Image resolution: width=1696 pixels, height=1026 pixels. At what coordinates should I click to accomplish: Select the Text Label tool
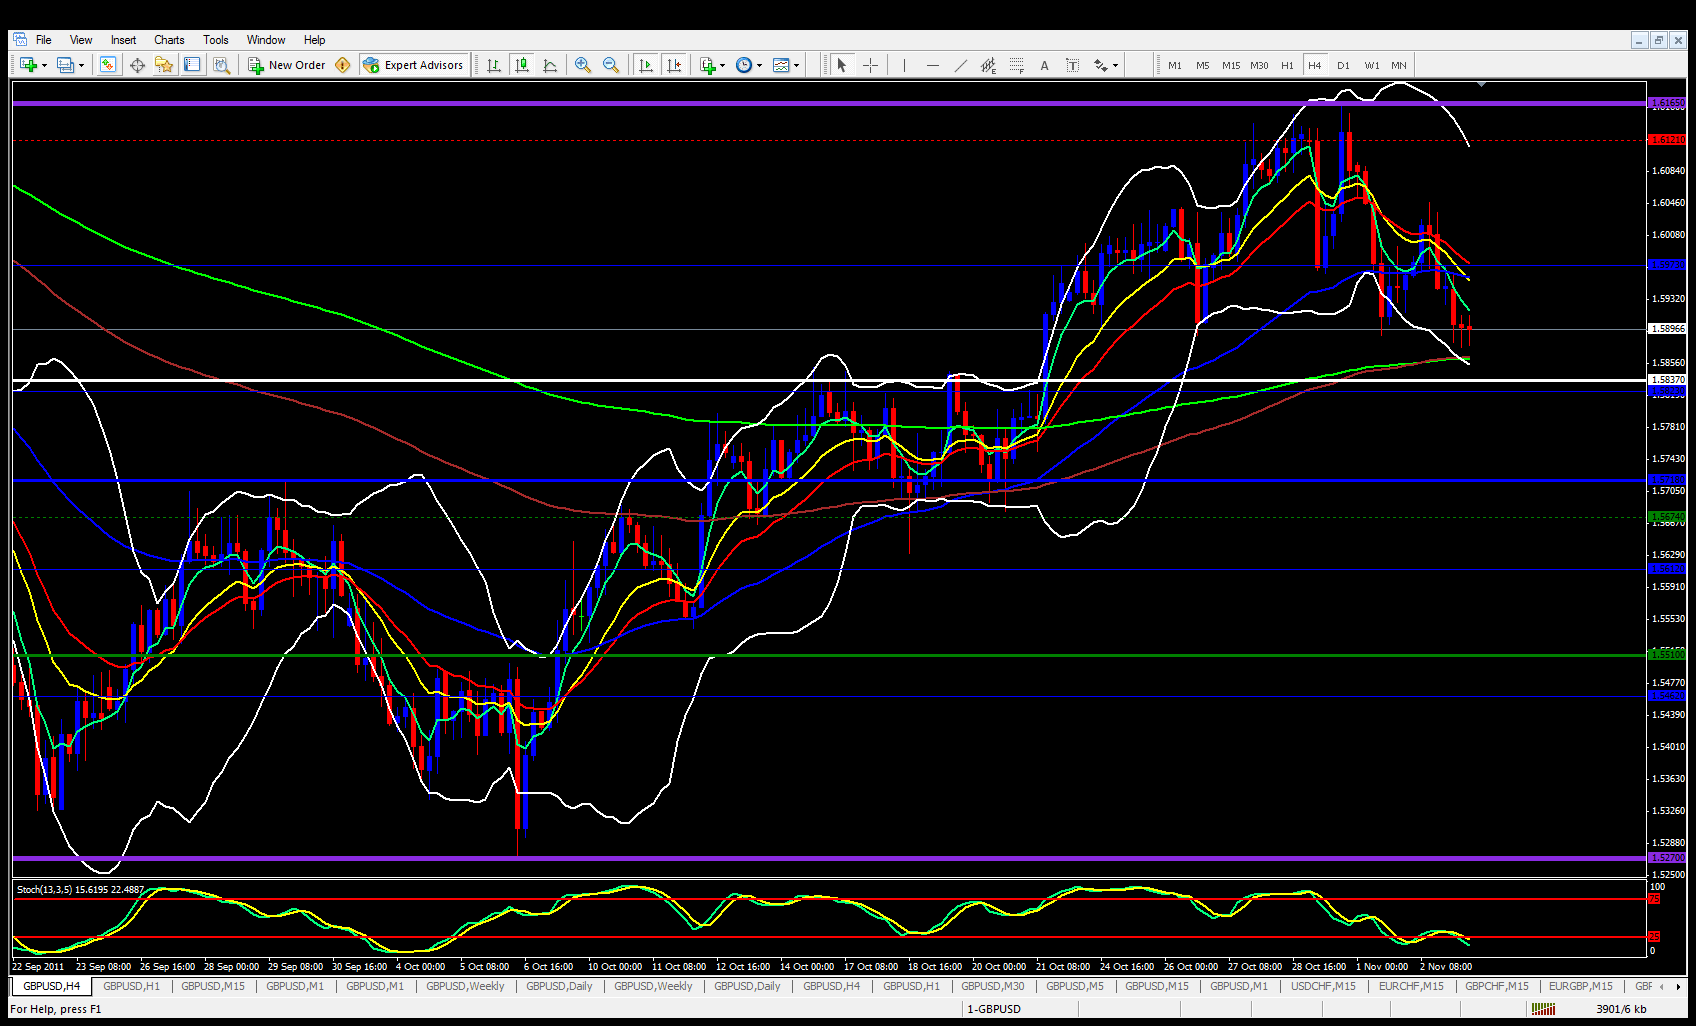point(1072,65)
